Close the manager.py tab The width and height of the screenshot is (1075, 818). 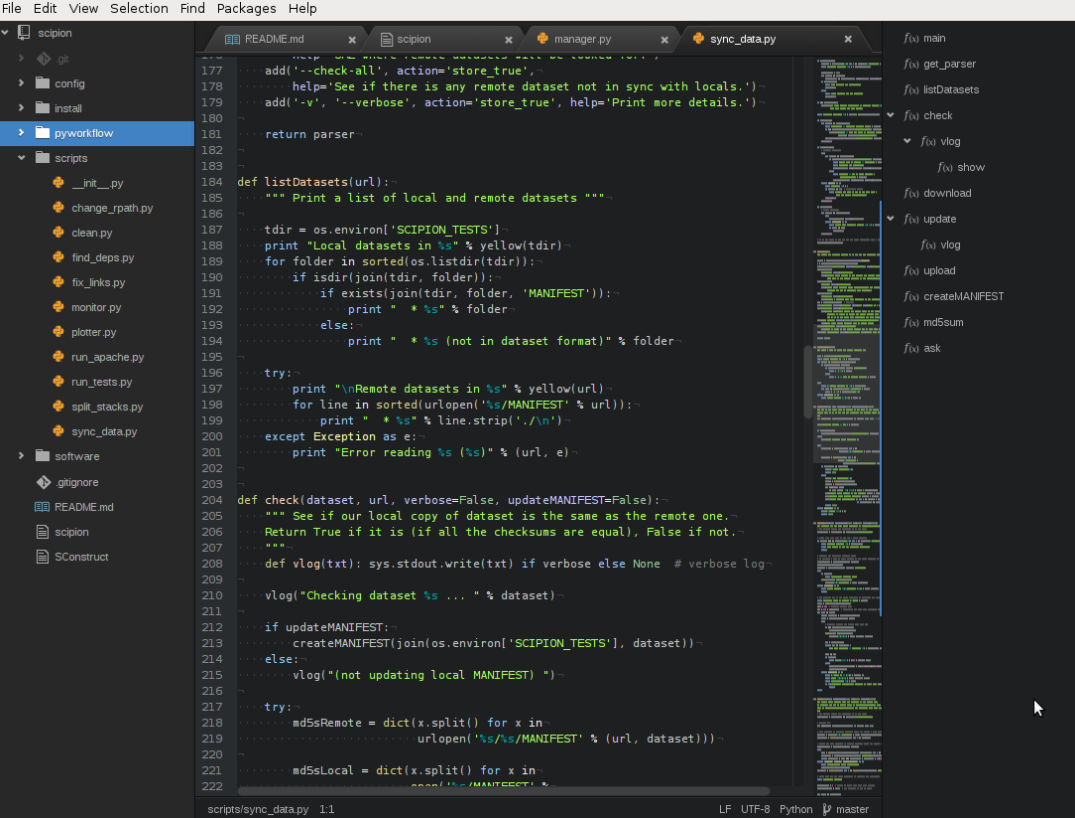[664, 40]
